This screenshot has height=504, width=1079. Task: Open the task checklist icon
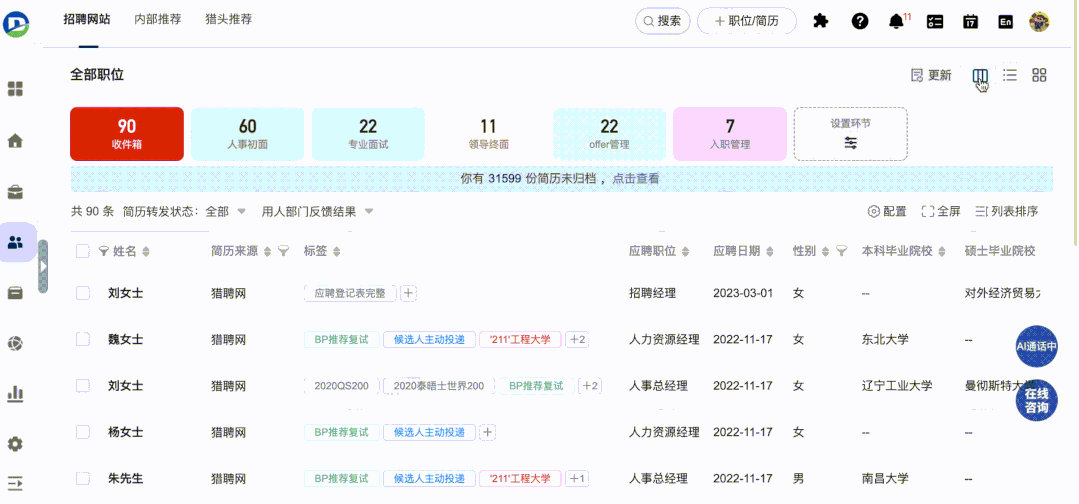[934, 21]
